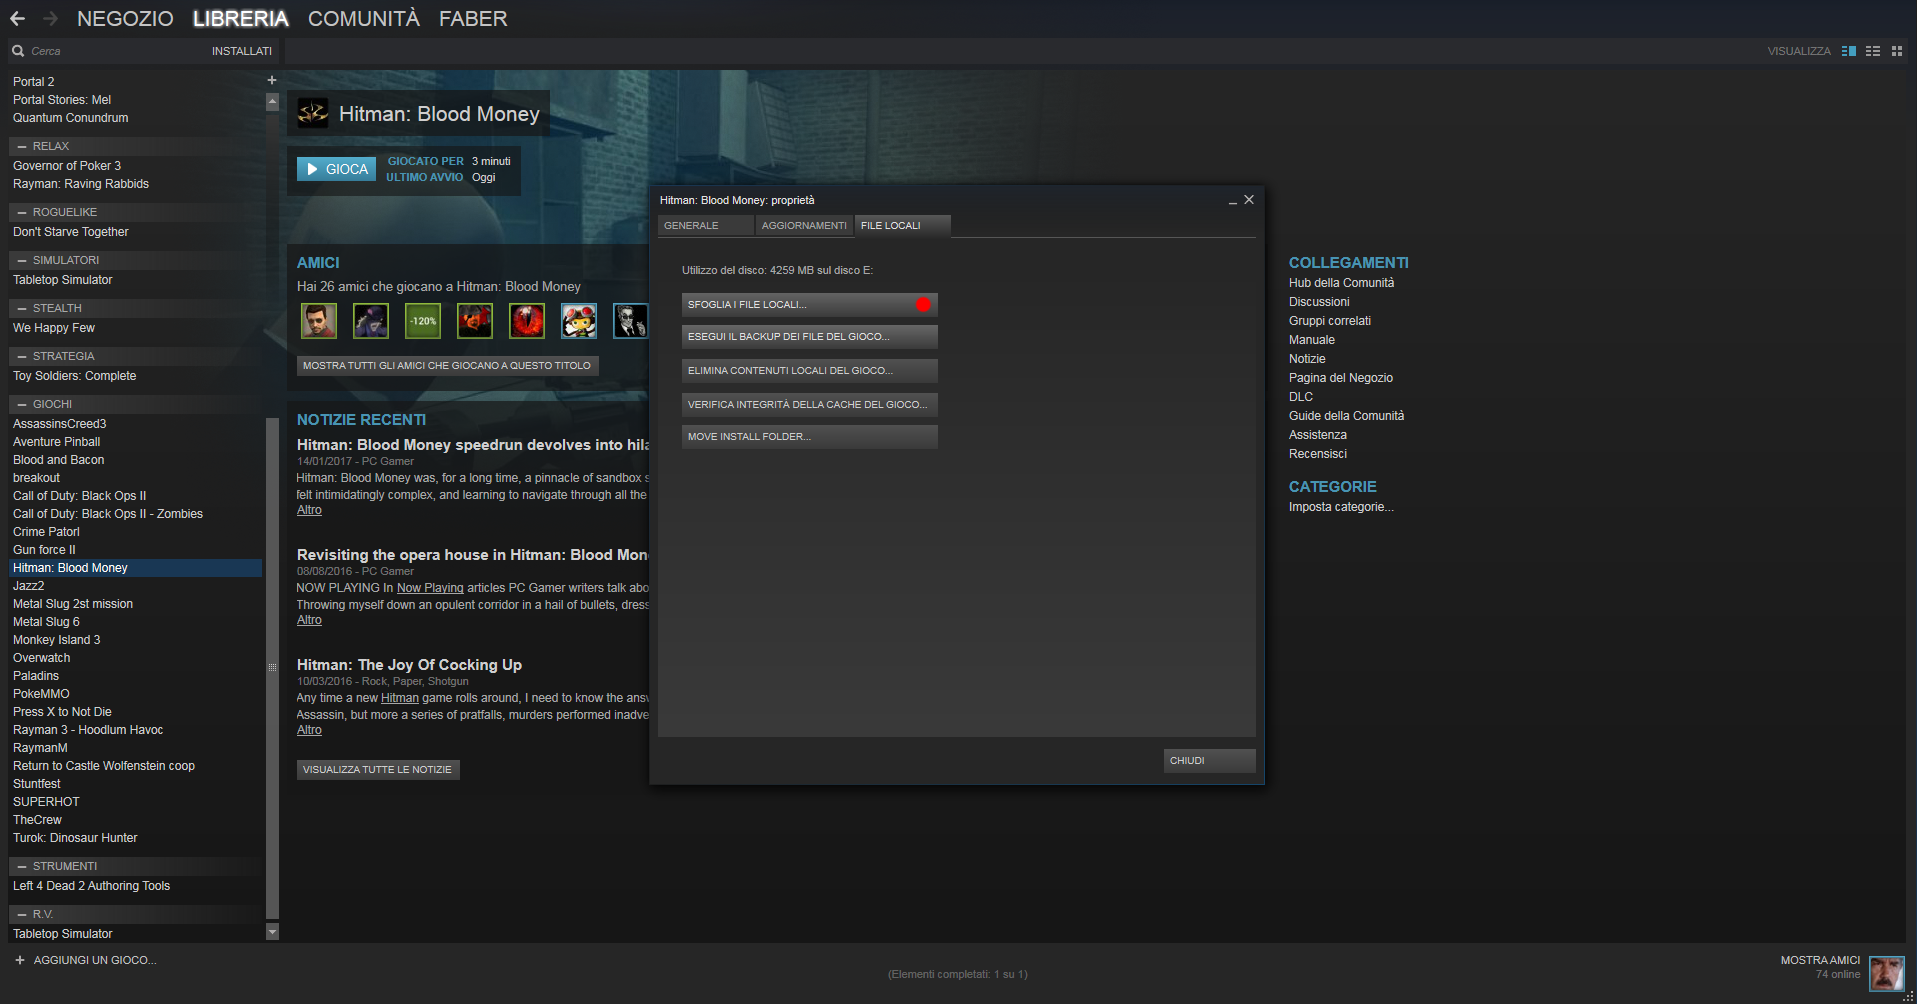
Task: Click Imposta categorie link
Action: (1341, 507)
